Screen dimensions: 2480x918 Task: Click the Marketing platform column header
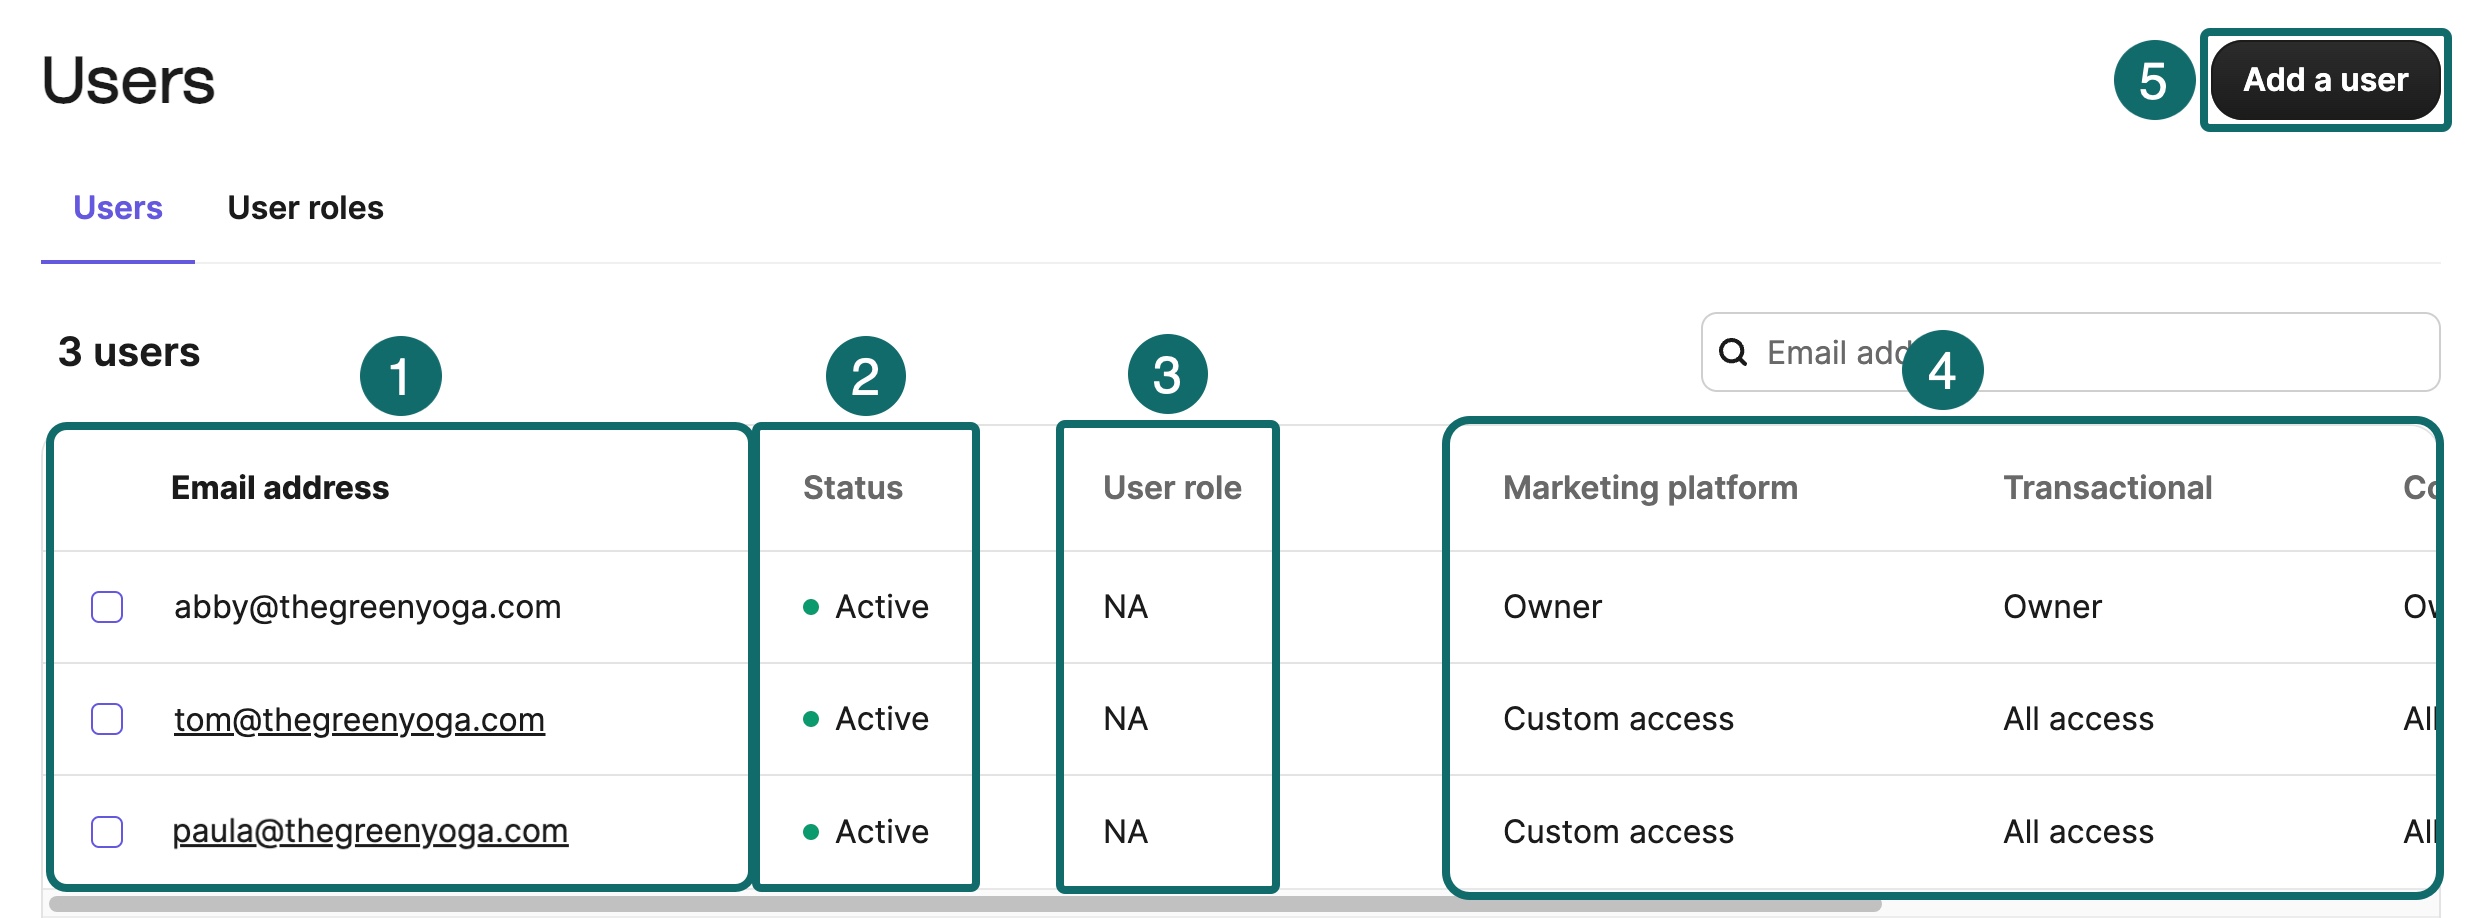[1649, 488]
